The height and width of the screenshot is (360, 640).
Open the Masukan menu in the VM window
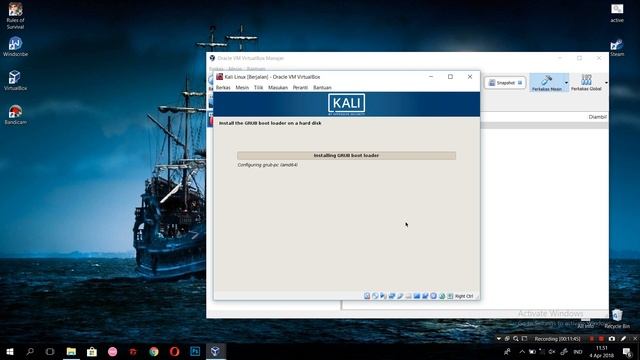(278, 87)
